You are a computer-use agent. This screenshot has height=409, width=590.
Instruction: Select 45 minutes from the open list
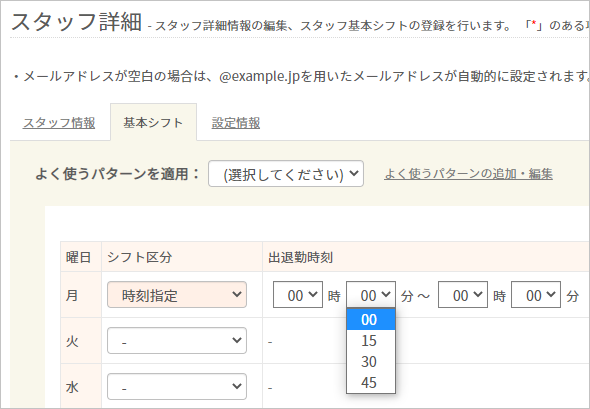[x=371, y=383]
